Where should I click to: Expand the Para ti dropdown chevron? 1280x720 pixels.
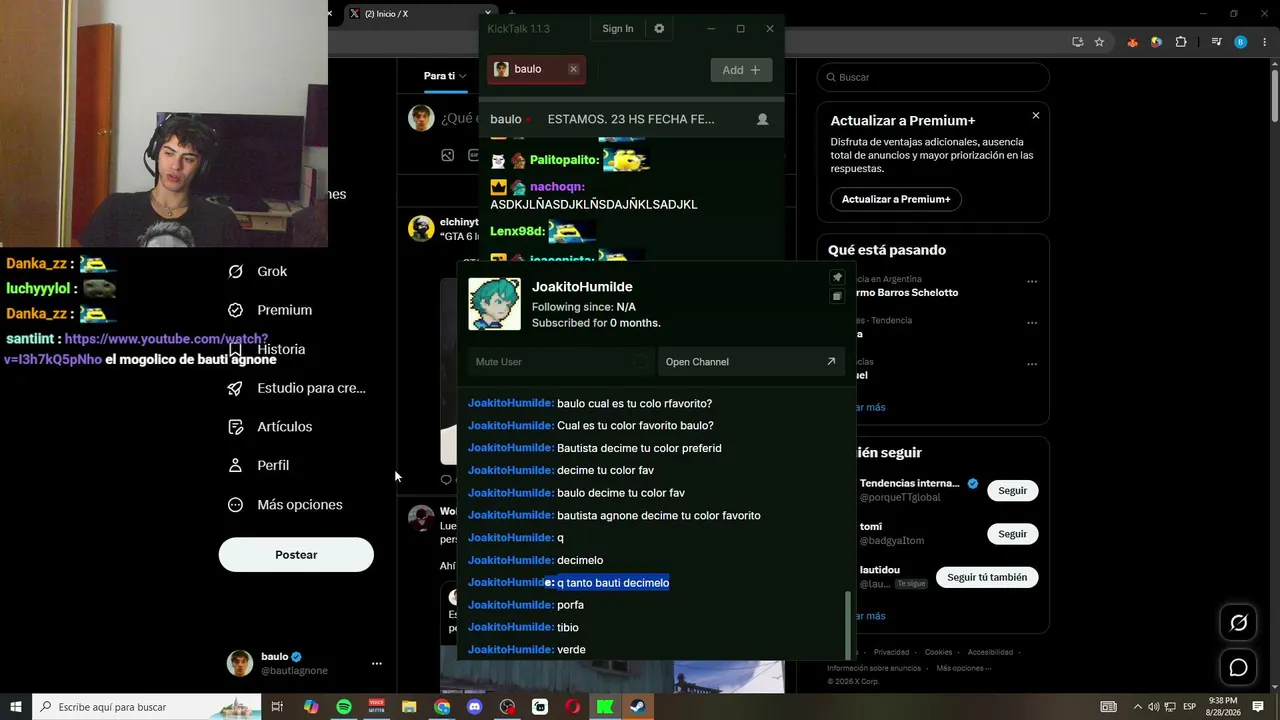click(463, 76)
